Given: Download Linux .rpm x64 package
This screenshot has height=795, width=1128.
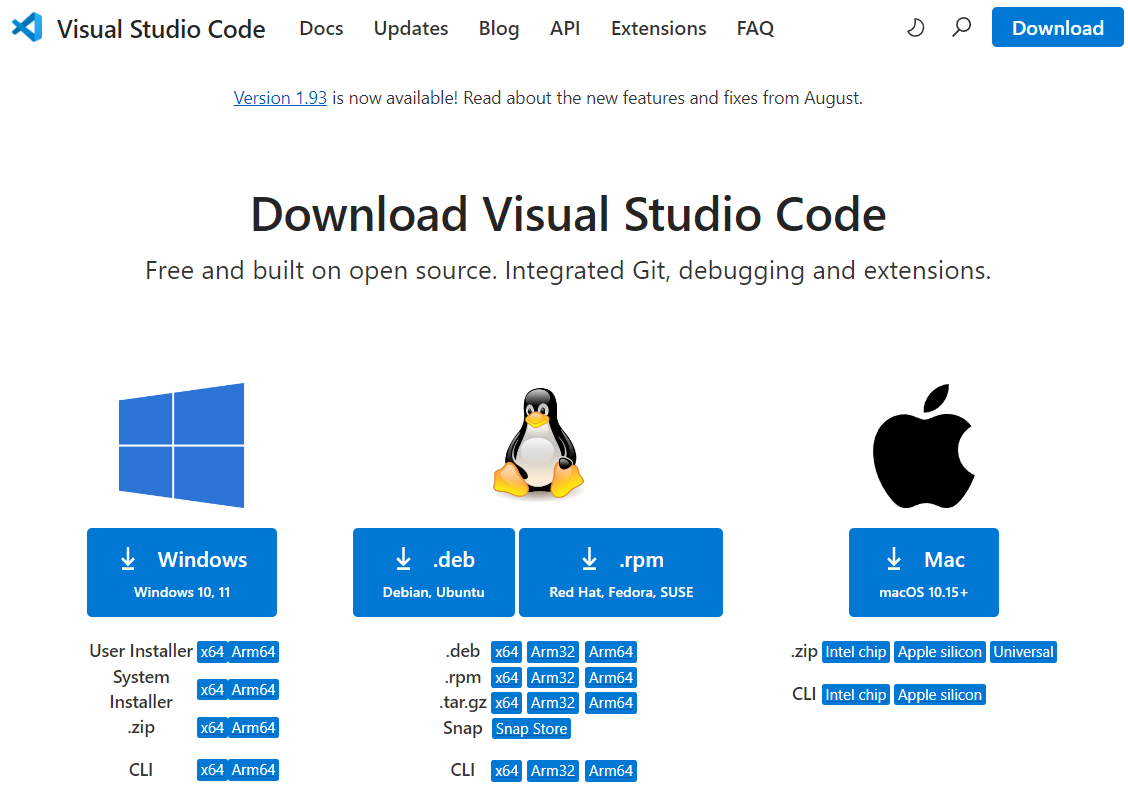Looking at the screenshot, I should (506, 678).
